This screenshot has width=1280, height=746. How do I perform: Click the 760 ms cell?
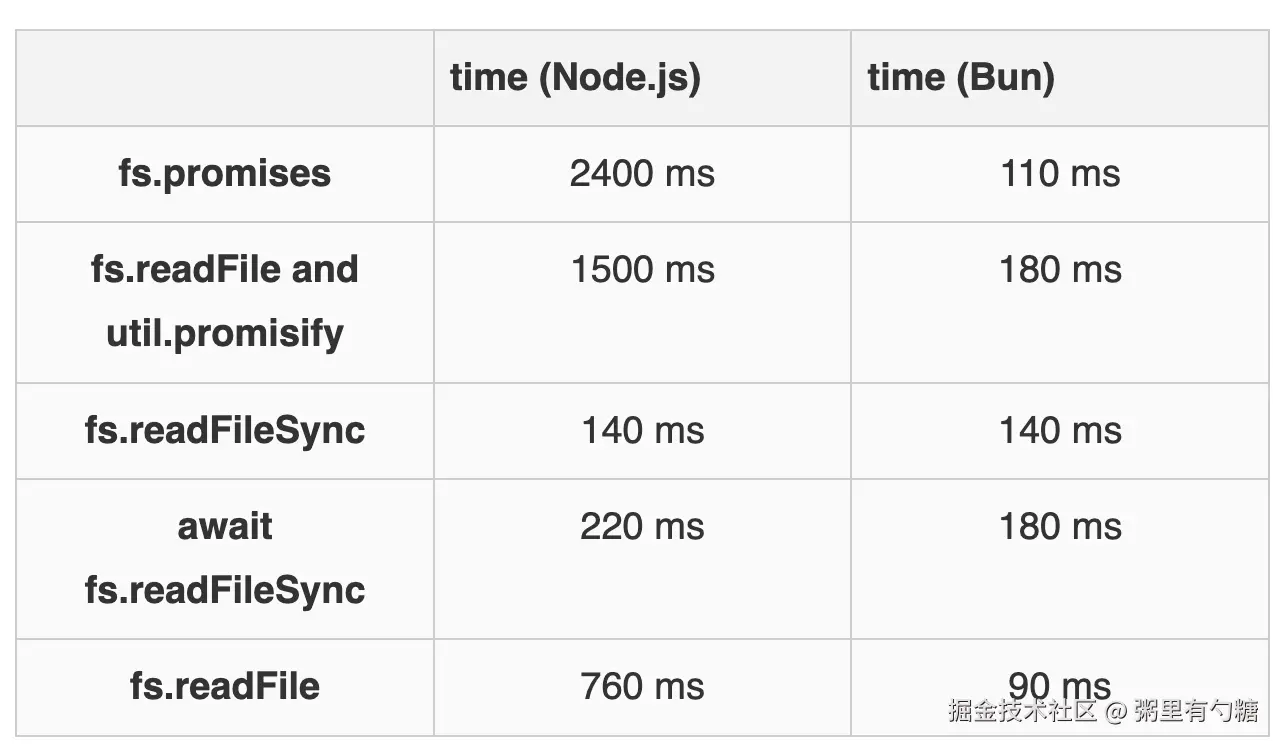tap(642, 686)
